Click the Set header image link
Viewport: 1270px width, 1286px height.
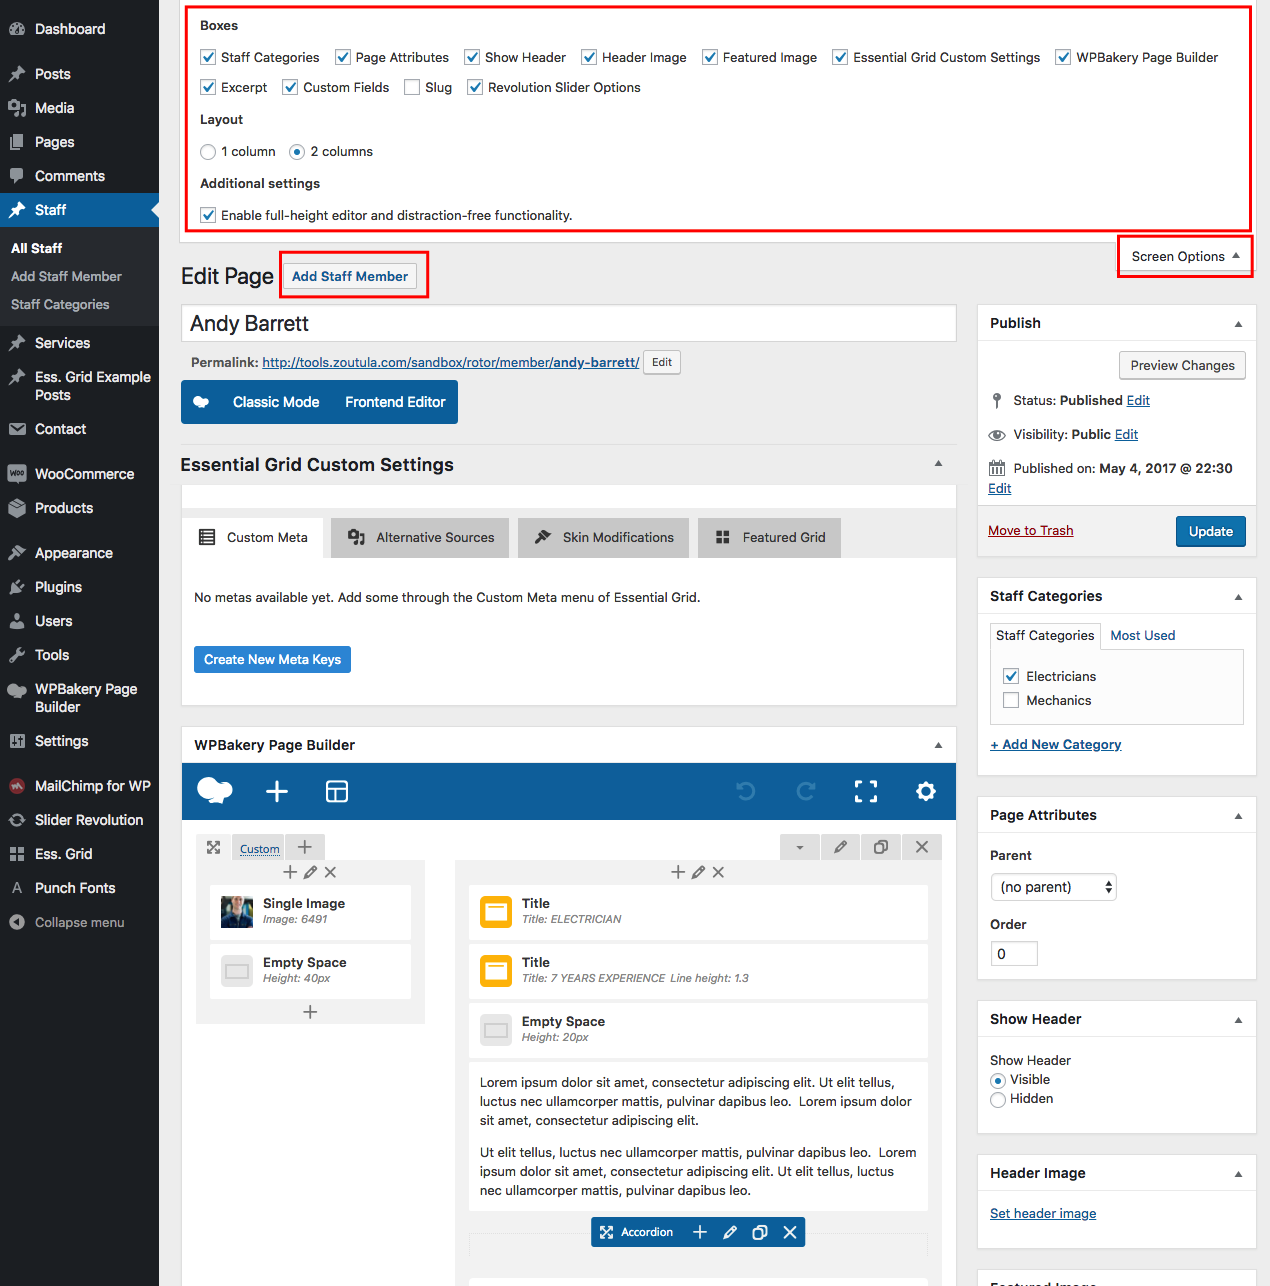coord(1043,1213)
